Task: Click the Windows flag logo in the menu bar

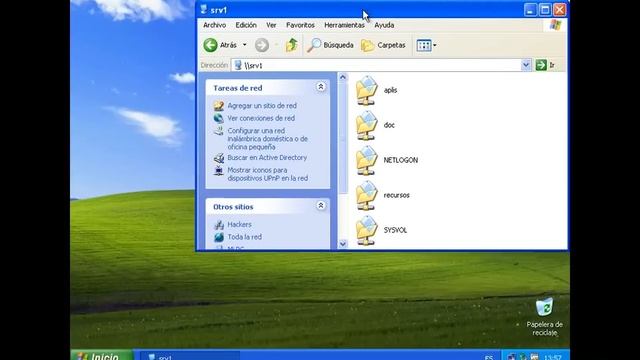Action: point(555,25)
